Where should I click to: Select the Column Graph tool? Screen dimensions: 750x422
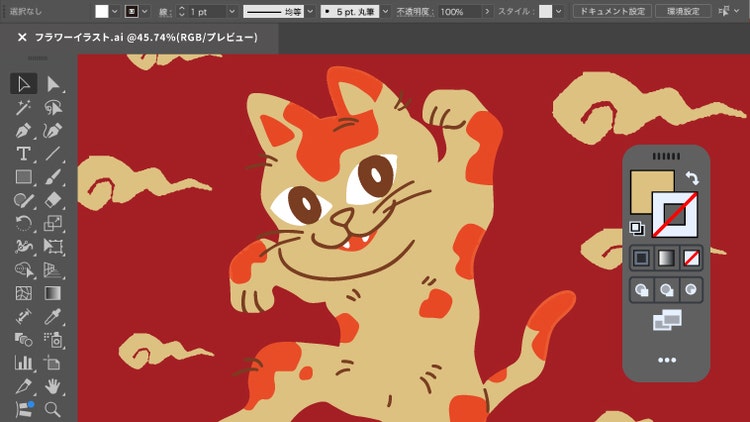click(23, 363)
